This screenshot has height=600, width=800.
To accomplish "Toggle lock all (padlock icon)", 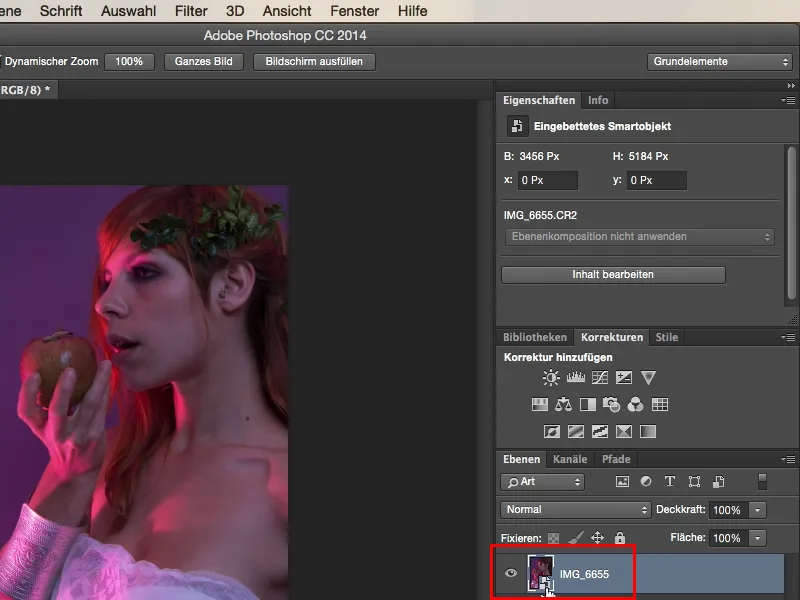I will [x=620, y=537].
